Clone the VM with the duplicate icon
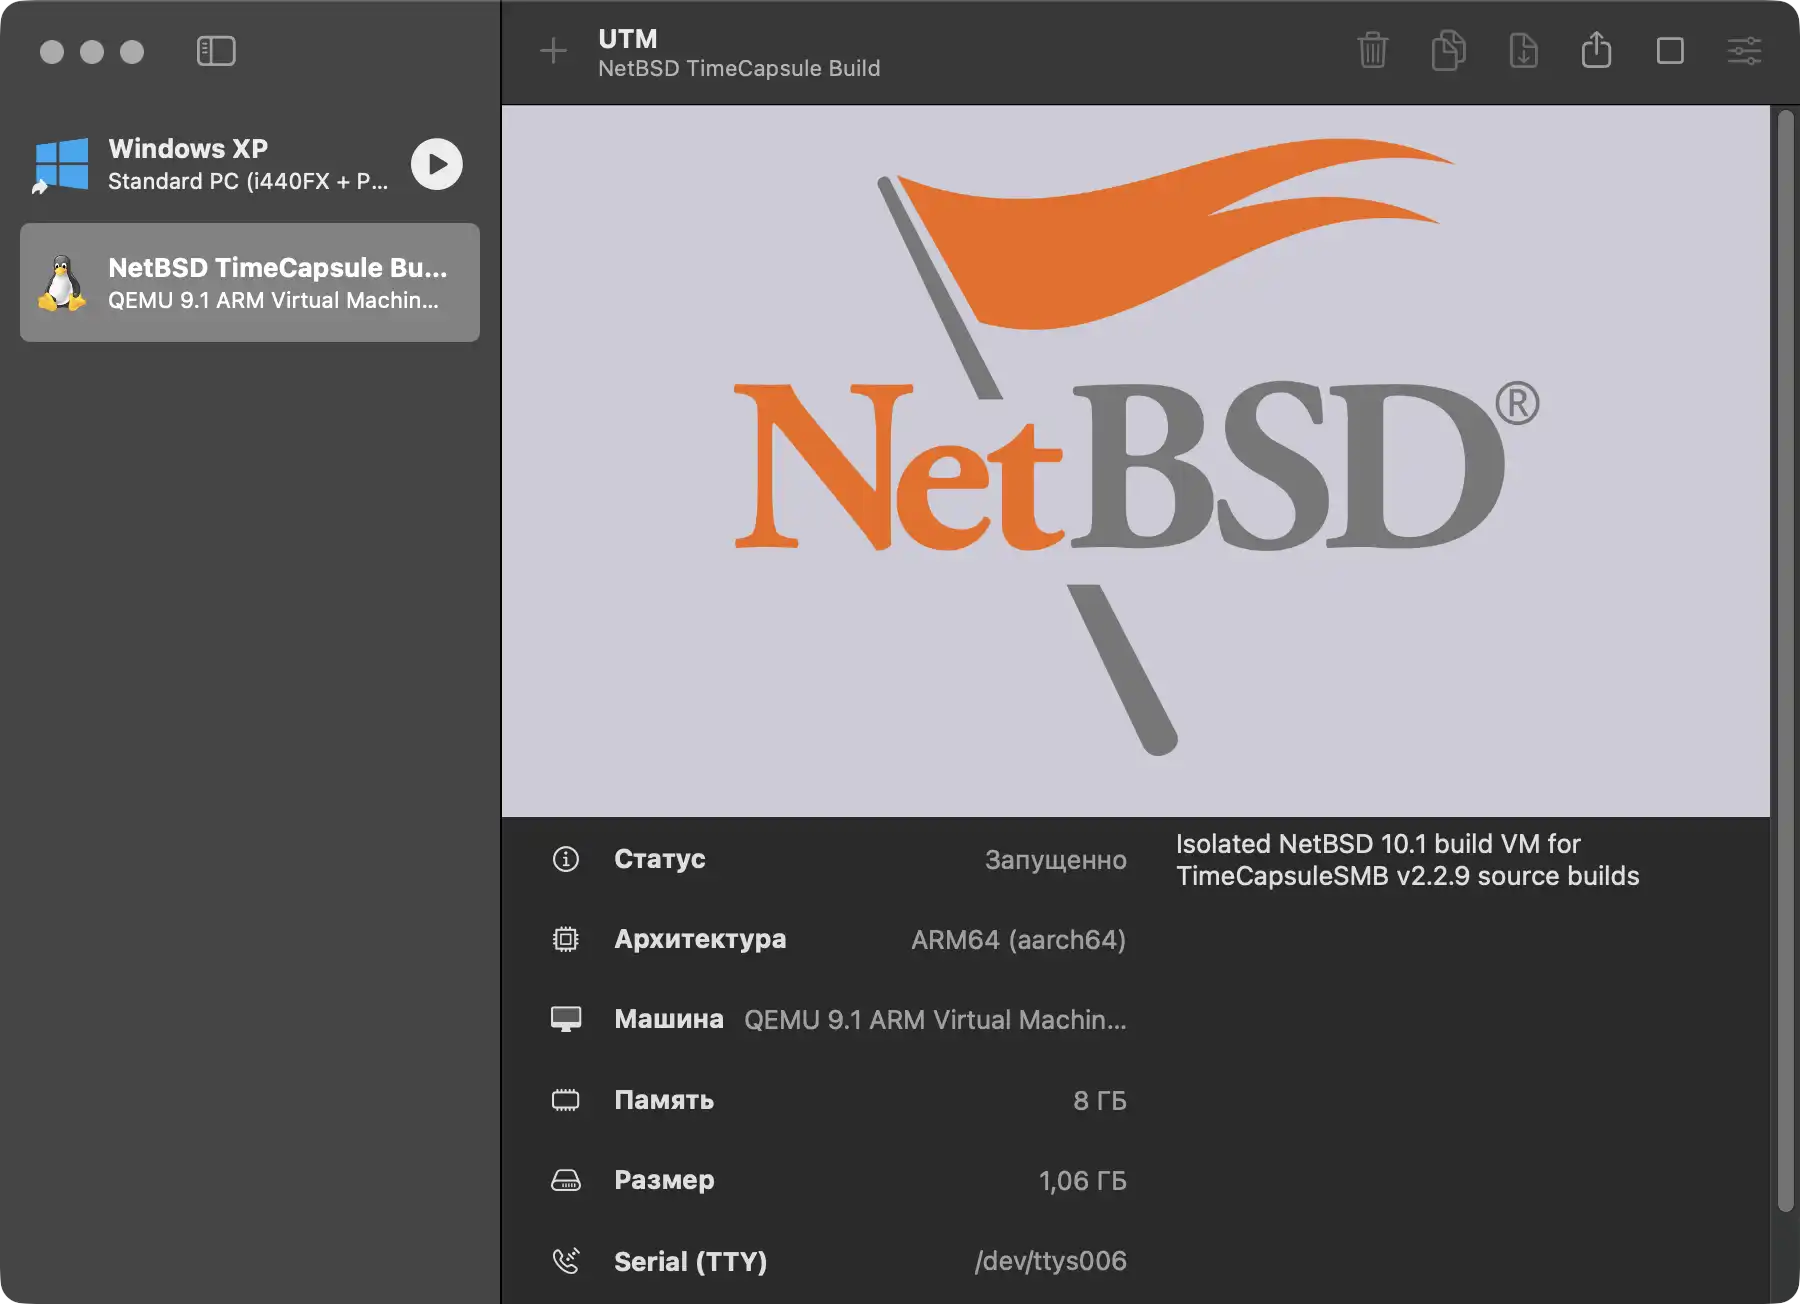The width and height of the screenshot is (1800, 1304). point(1448,50)
